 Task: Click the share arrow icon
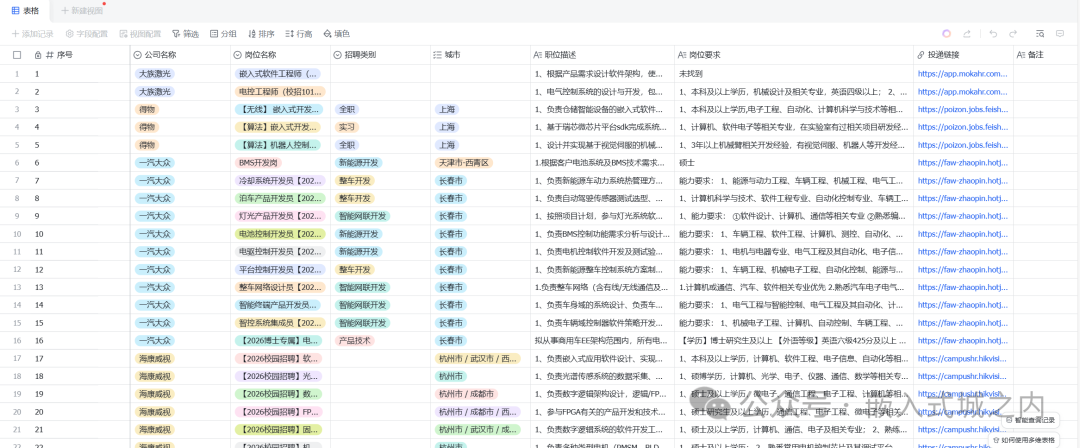[967, 34]
